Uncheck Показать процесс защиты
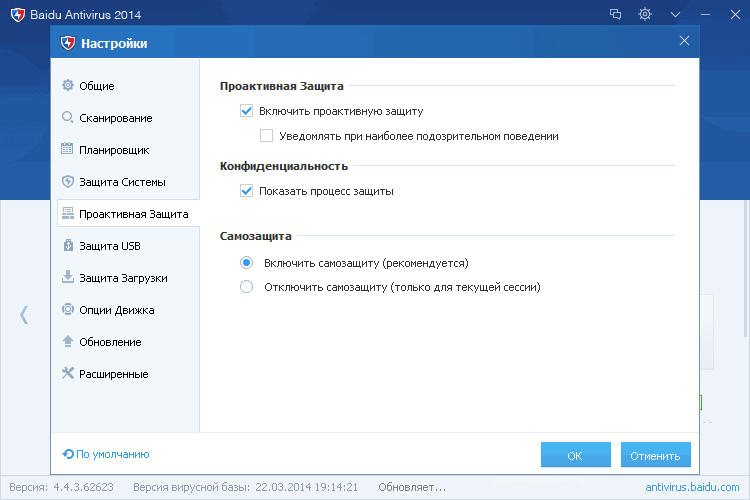The image size is (750, 500). tap(246, 191)
